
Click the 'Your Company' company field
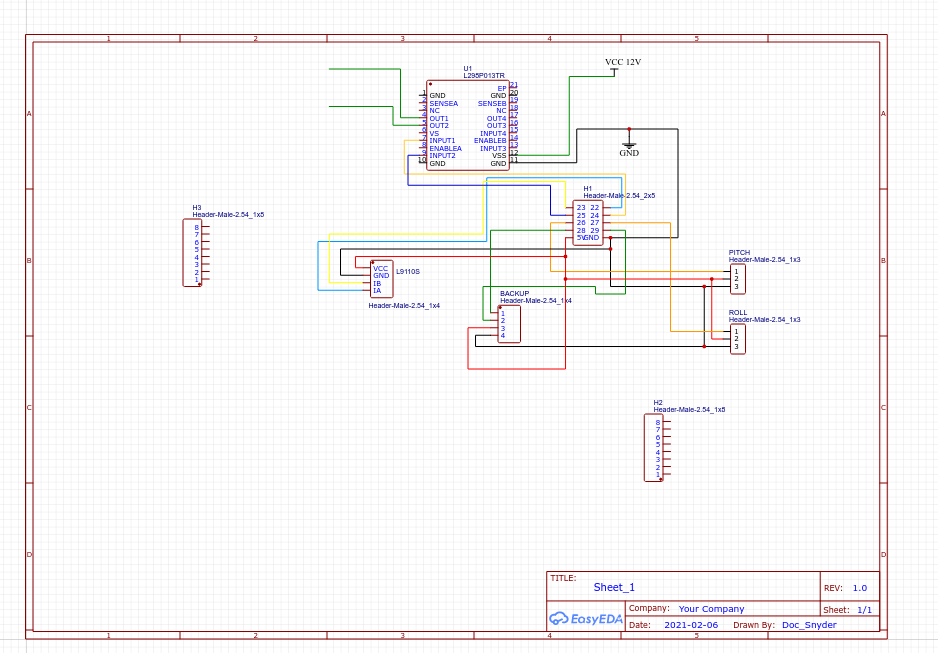[x=711, y=609]
